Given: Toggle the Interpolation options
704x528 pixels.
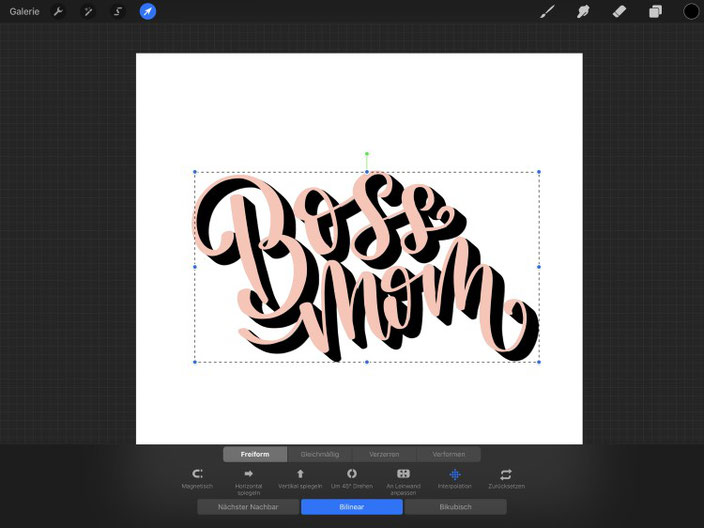Looking at the screenshot, I should (x=455, y=474).
